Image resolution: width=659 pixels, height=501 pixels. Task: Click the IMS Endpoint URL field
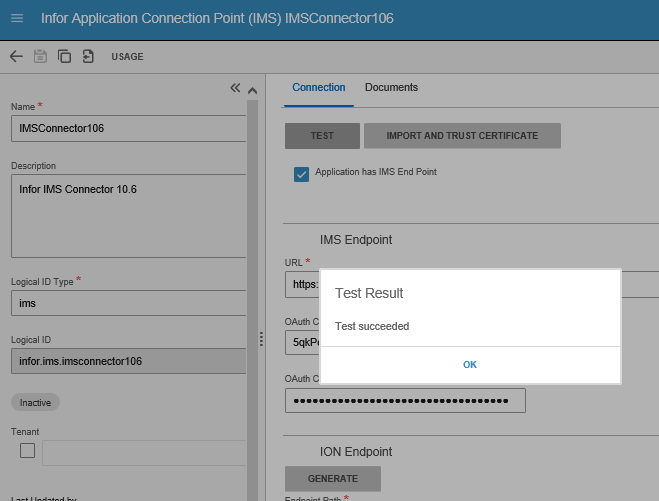click(x=302, y=285)
